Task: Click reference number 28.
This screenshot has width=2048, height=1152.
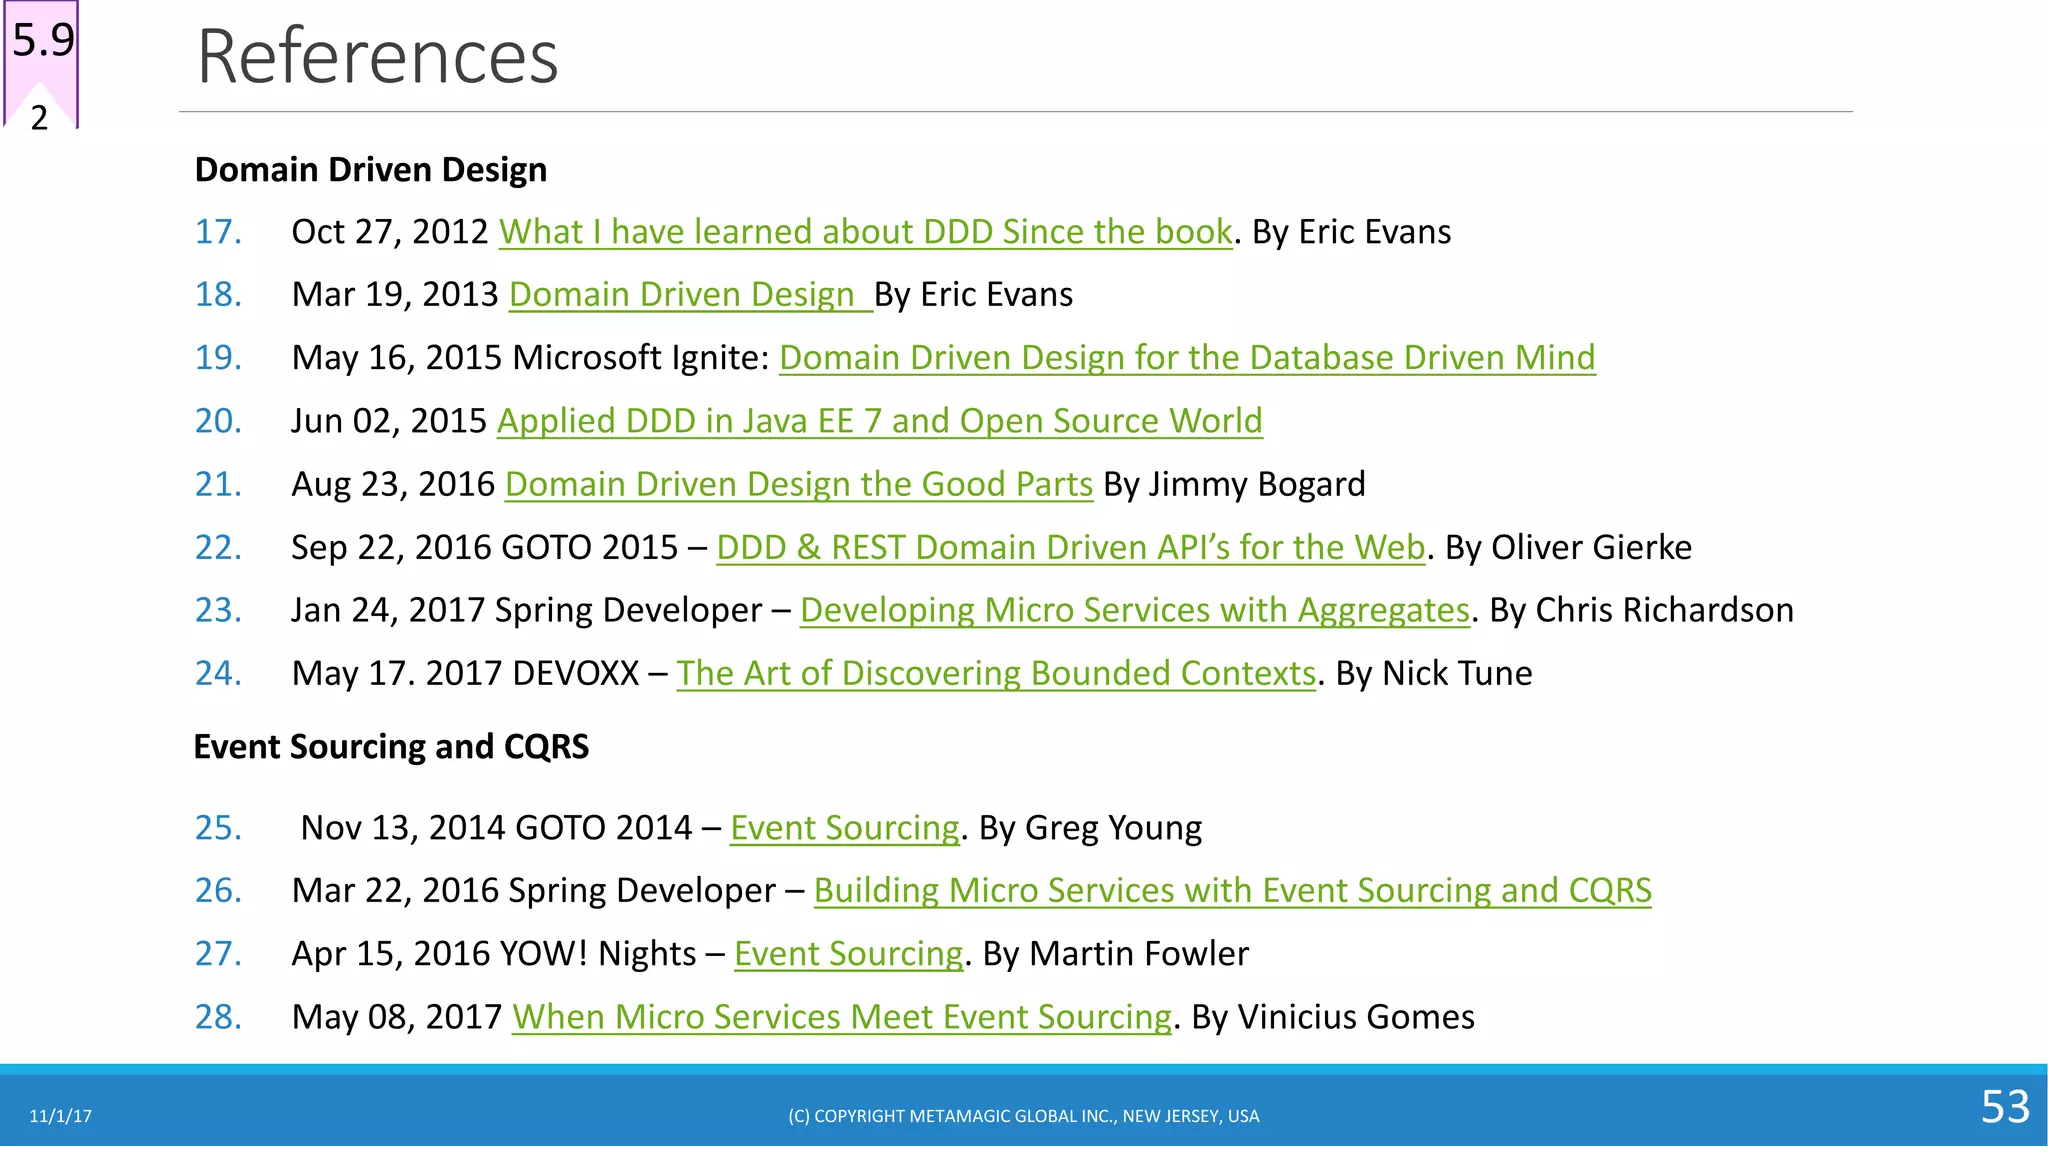Action: pyautogui.click(x=218, y=1017)
